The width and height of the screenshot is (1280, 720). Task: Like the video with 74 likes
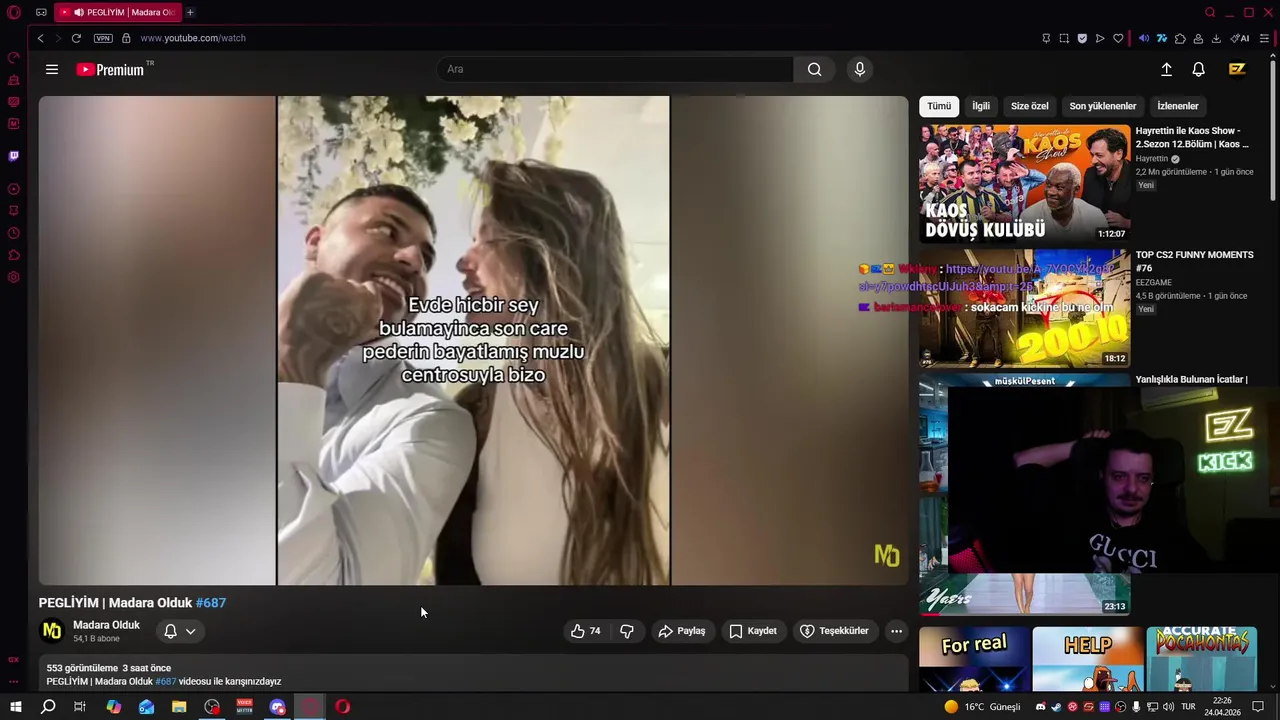click(585, 631)
